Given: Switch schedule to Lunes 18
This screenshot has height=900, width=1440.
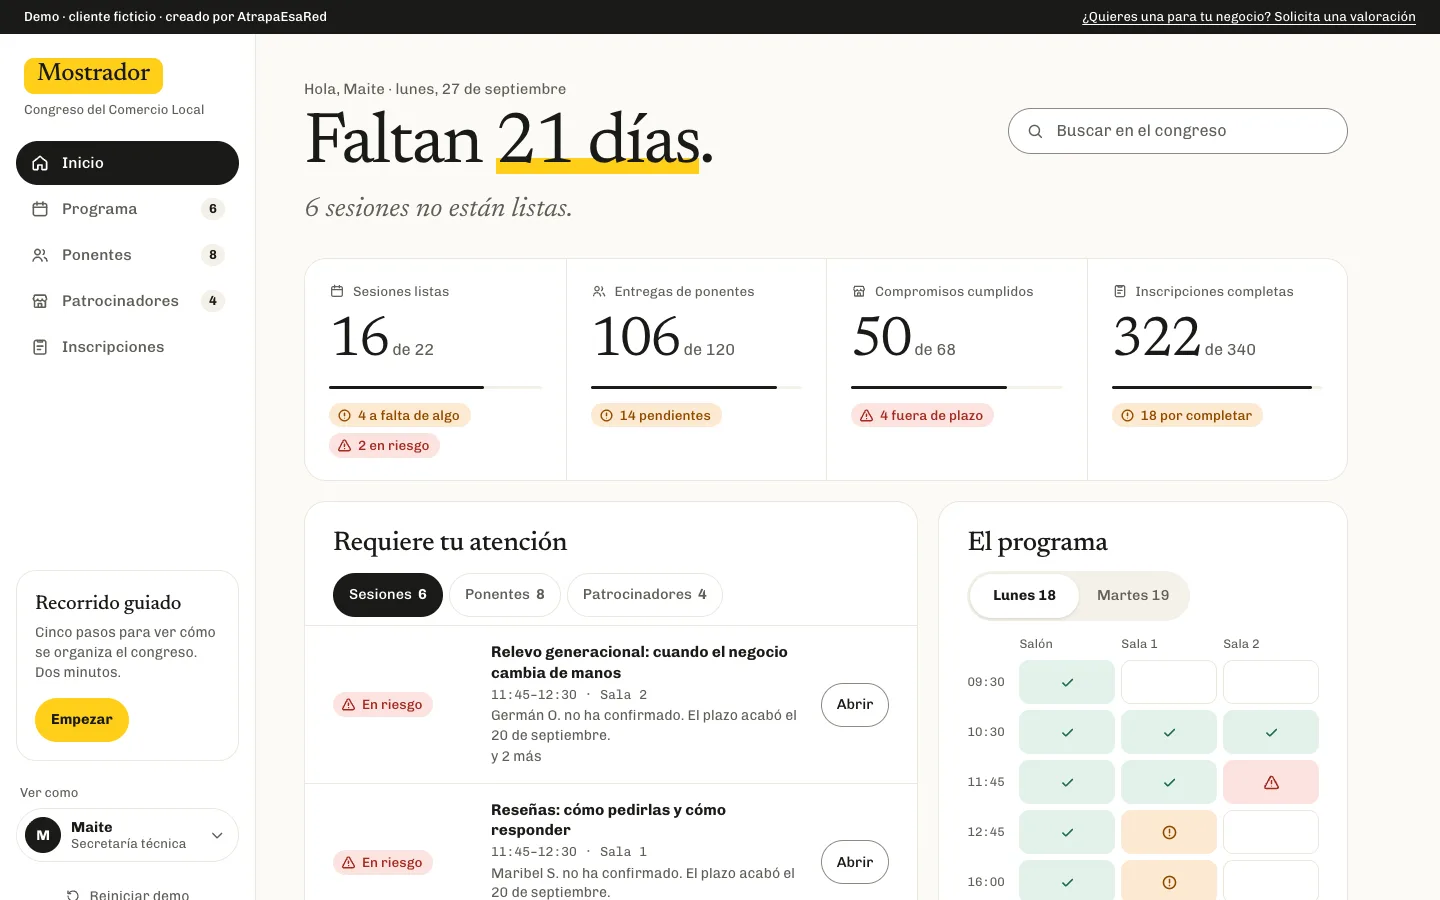Looking at the screenshot, I should [x=1024, y=595].
